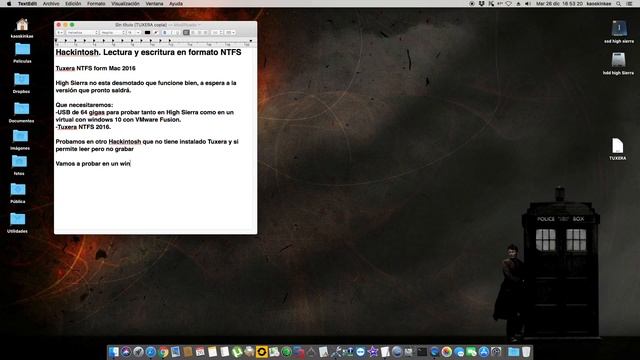Open Finder from the Dock
Screen dimensions: 640x360
coord(113,352)
